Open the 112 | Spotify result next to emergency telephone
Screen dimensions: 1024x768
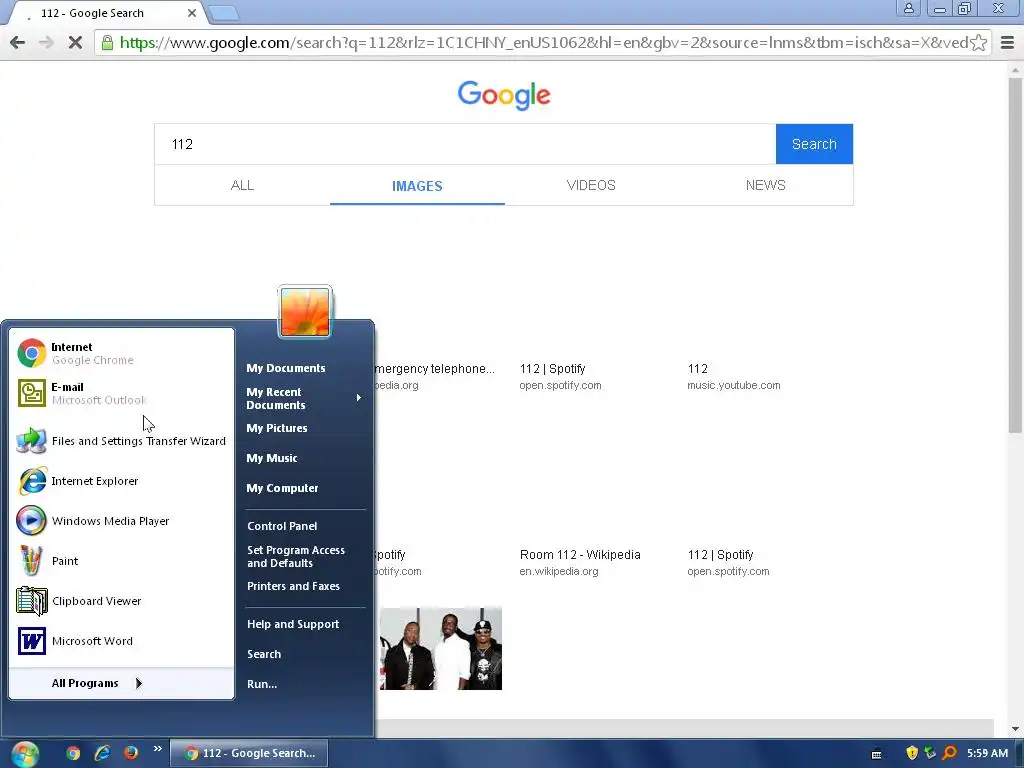click(x=552, y=369)
